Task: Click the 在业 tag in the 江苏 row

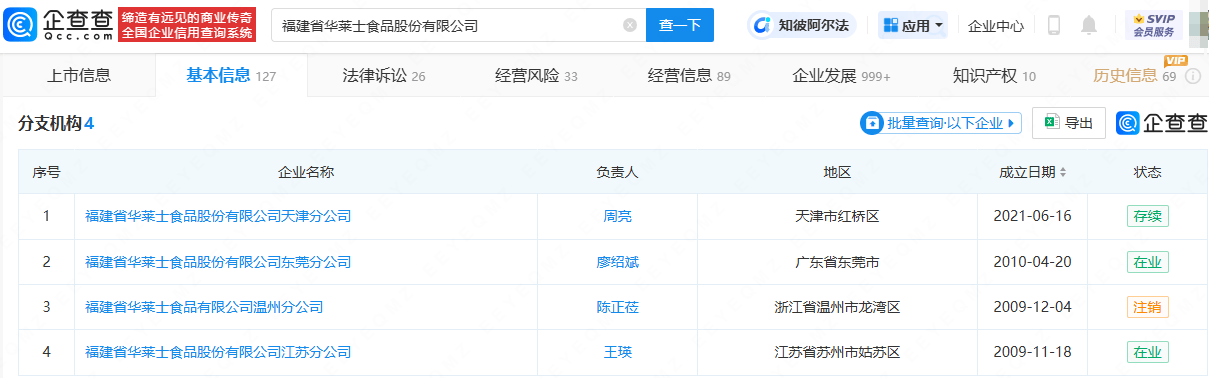Action: [x=1147, y=352]
